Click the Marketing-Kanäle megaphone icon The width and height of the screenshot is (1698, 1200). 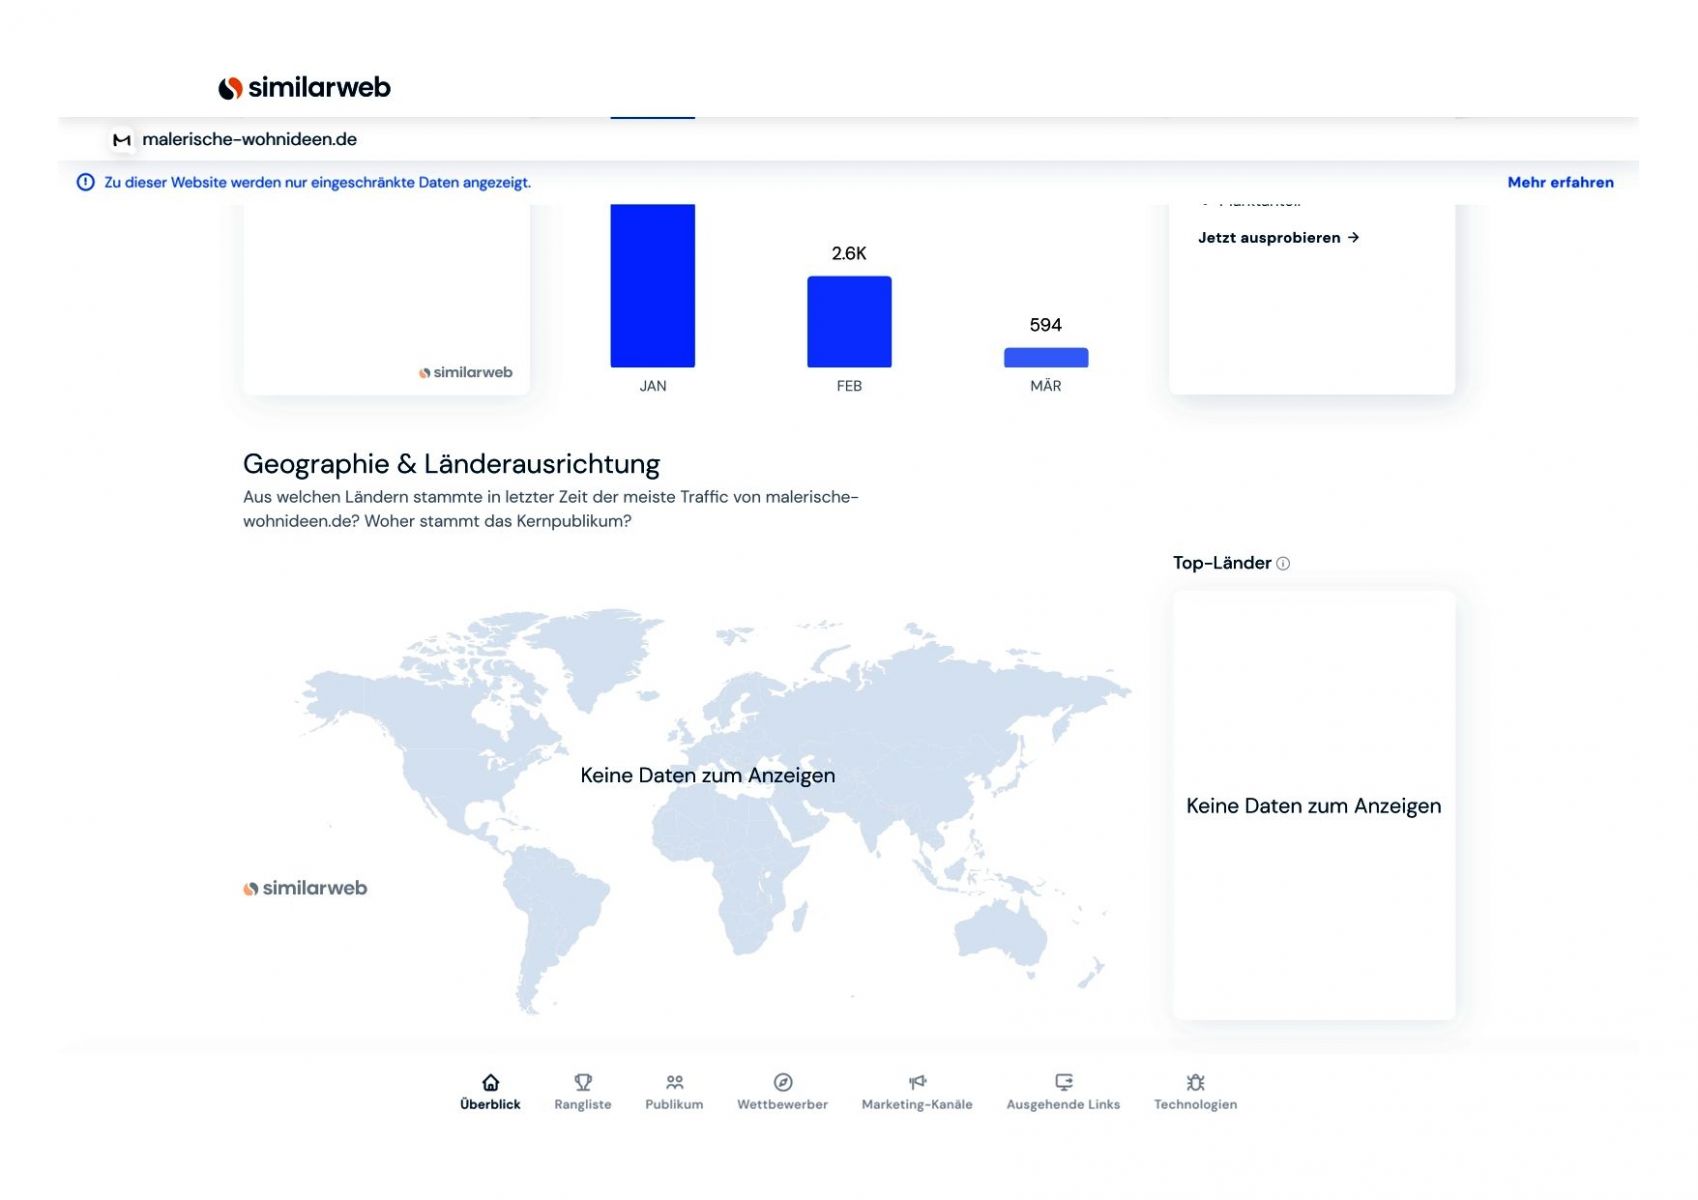(x=917, y=1082)
